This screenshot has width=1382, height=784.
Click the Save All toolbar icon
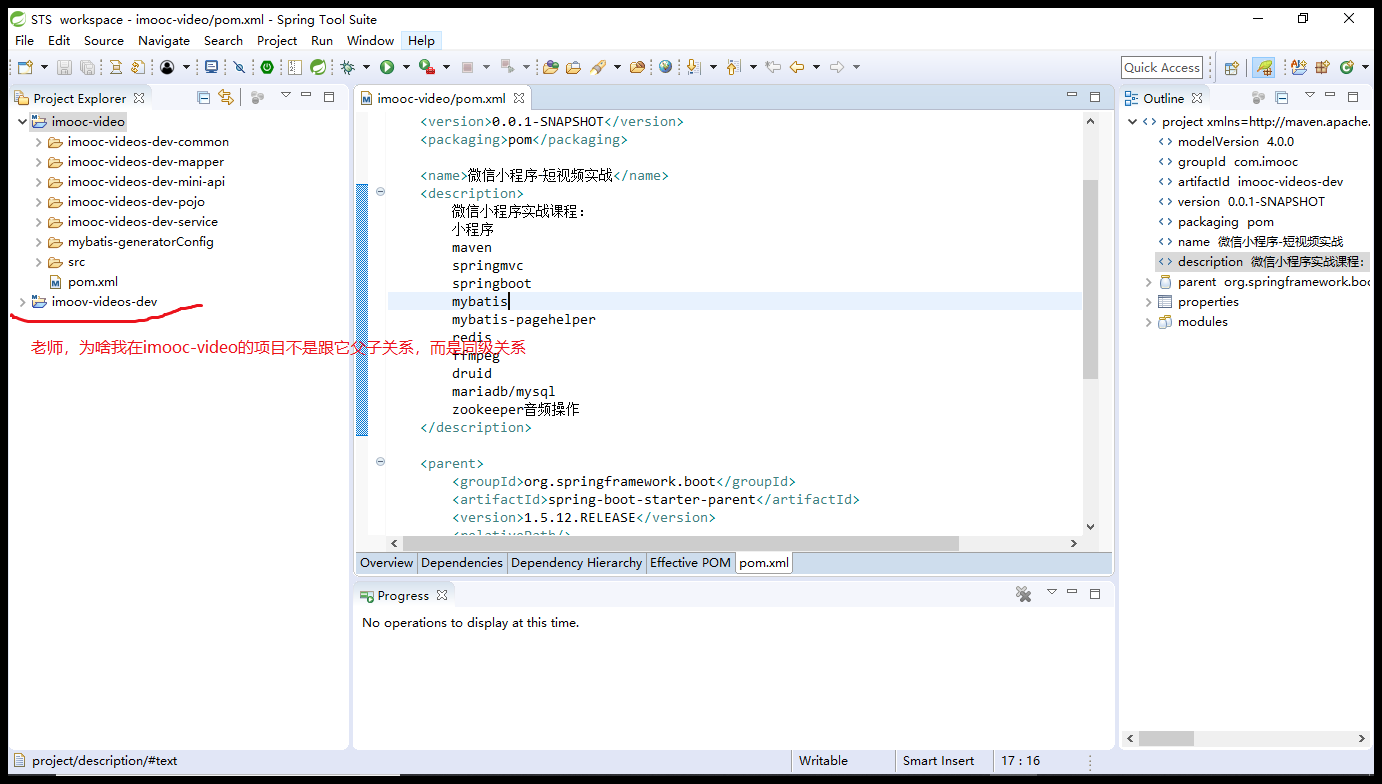(x=87, y=67)
